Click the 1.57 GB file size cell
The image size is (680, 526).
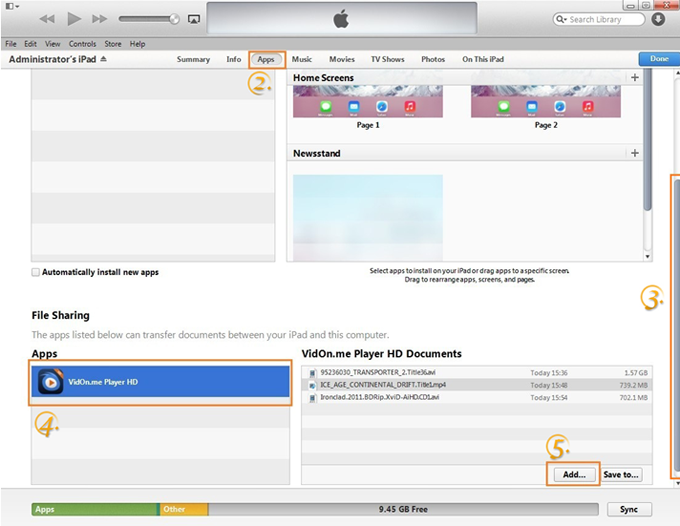[x=636, y=373]
